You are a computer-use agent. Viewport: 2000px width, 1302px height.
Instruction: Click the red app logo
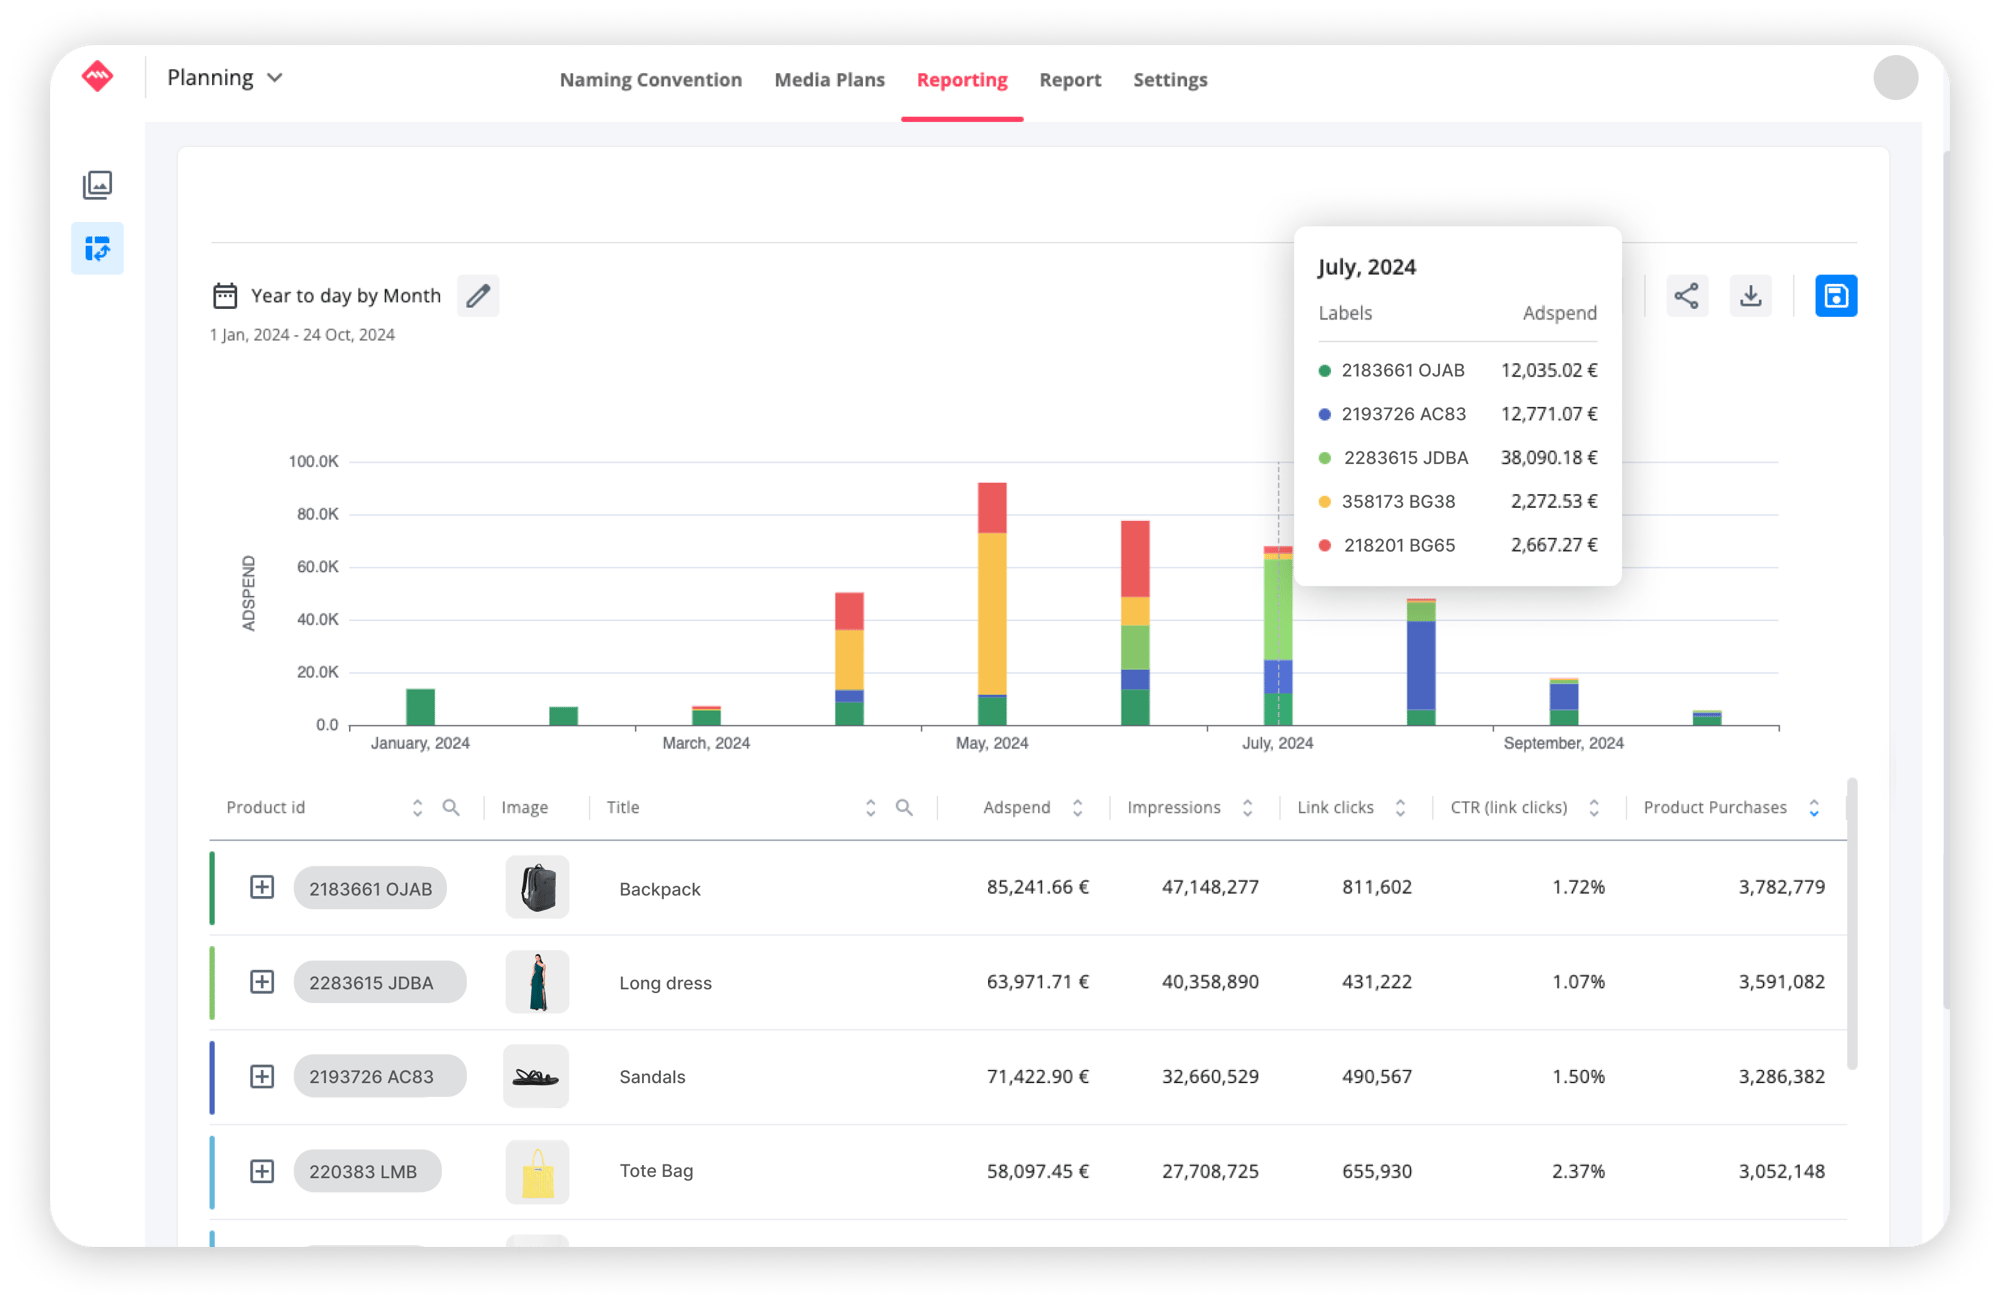pos(97,77)
